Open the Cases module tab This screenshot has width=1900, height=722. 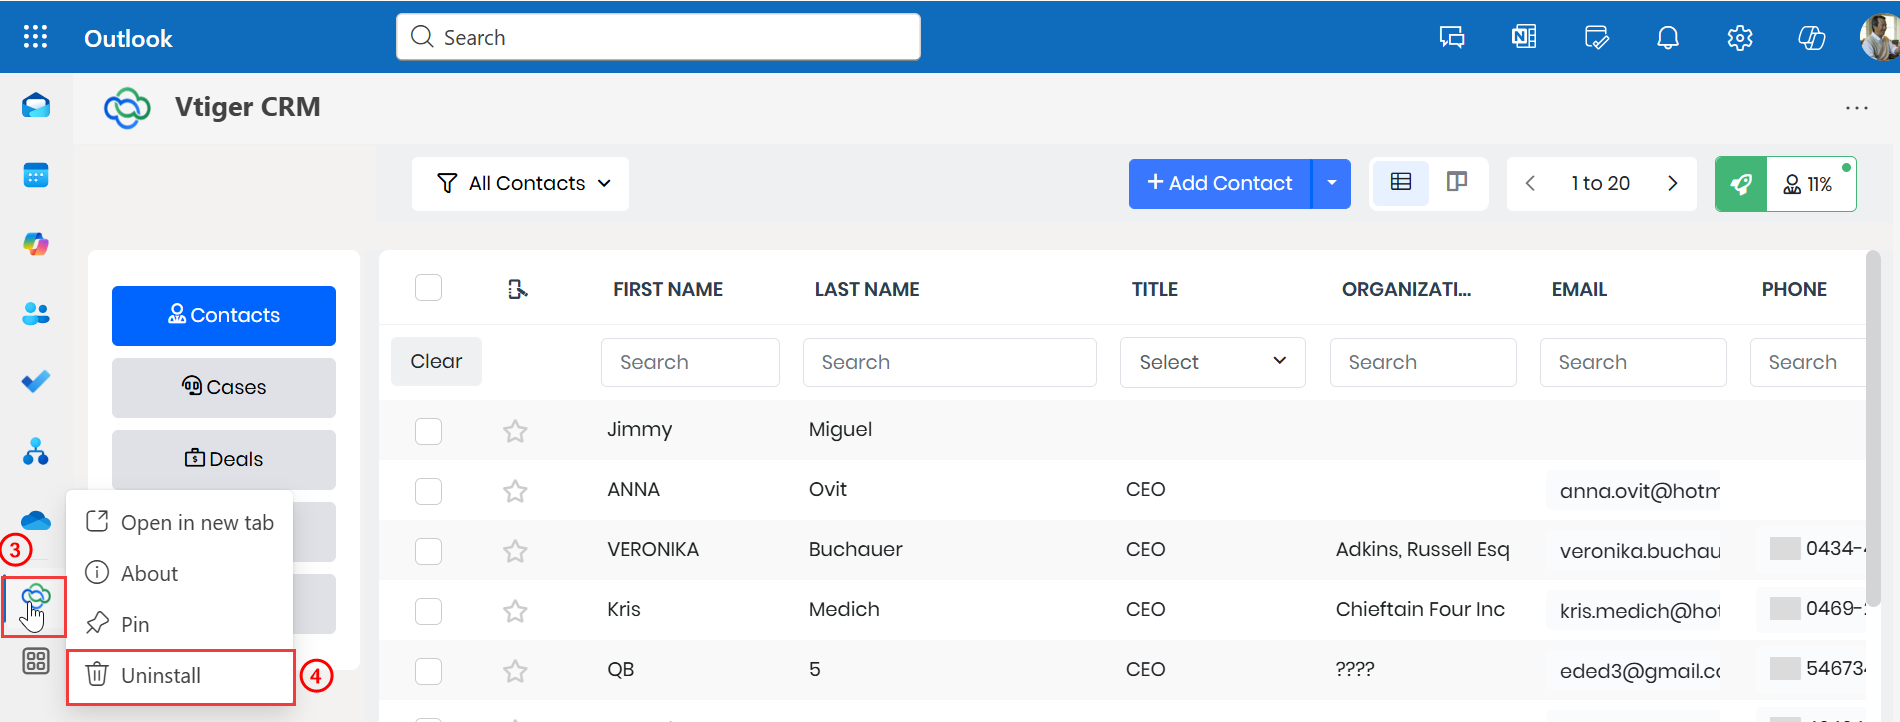(x=224, y=387)
